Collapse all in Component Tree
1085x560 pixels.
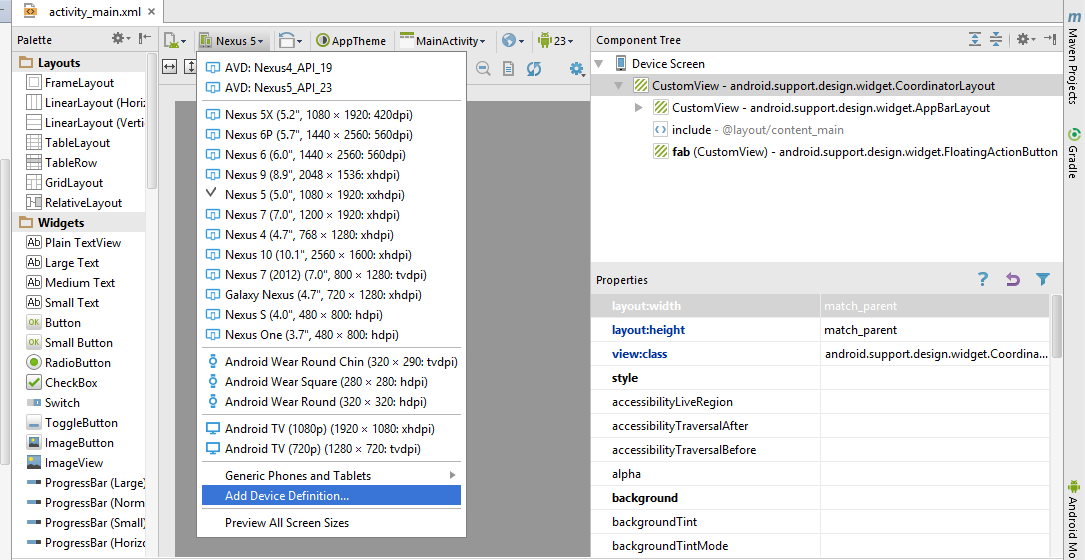(996, 39)
